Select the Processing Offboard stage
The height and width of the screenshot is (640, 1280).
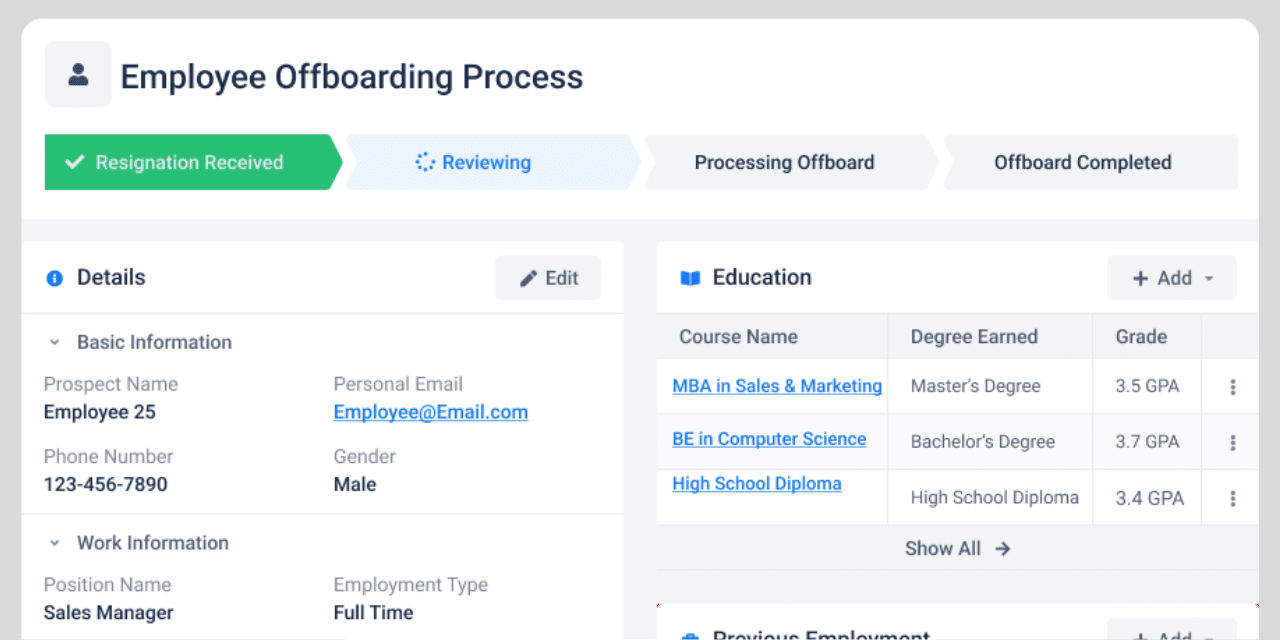tap(785, 162)
